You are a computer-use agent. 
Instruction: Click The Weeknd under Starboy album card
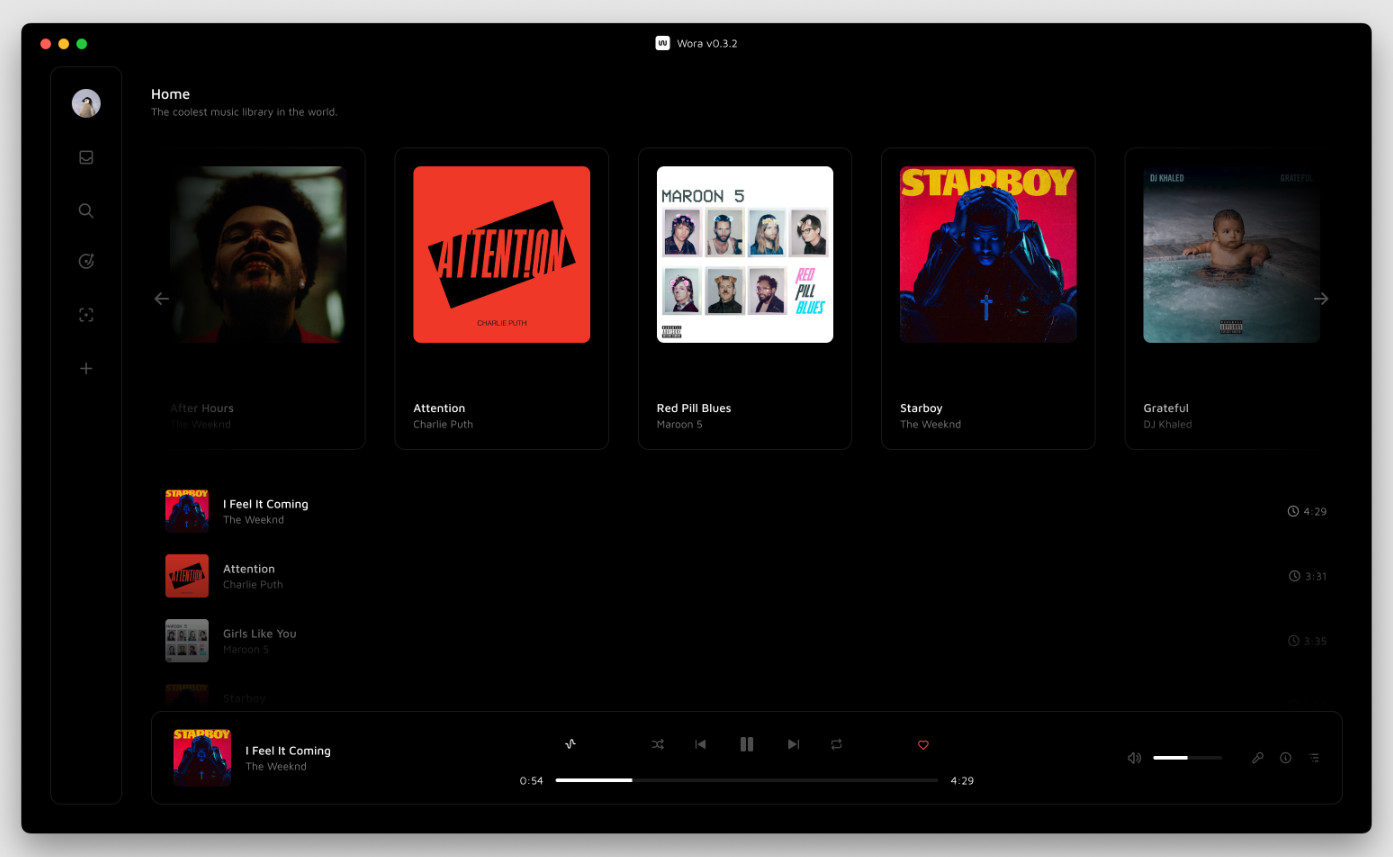coord(930,424)
